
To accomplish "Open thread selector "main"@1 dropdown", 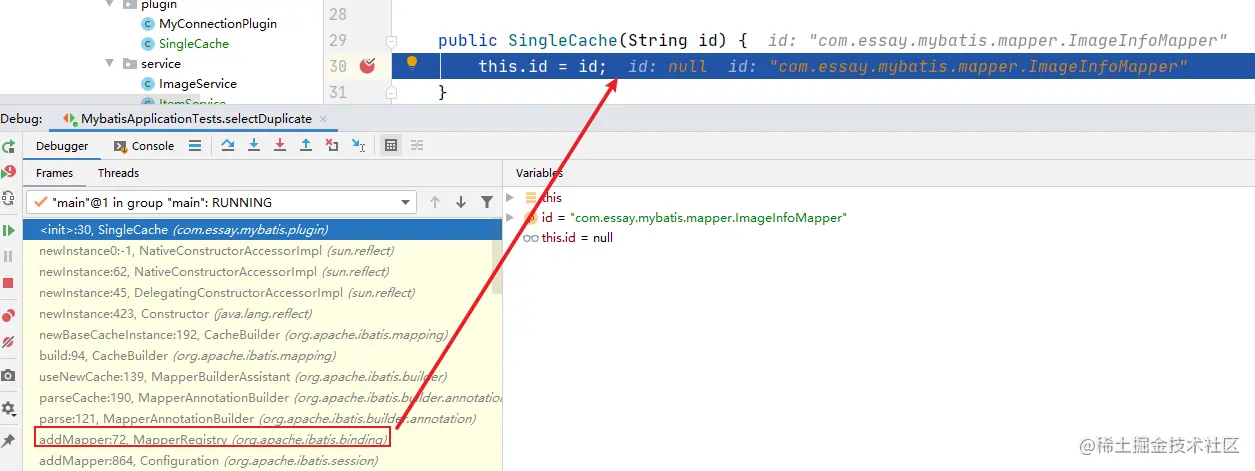I will click(221, 202).
